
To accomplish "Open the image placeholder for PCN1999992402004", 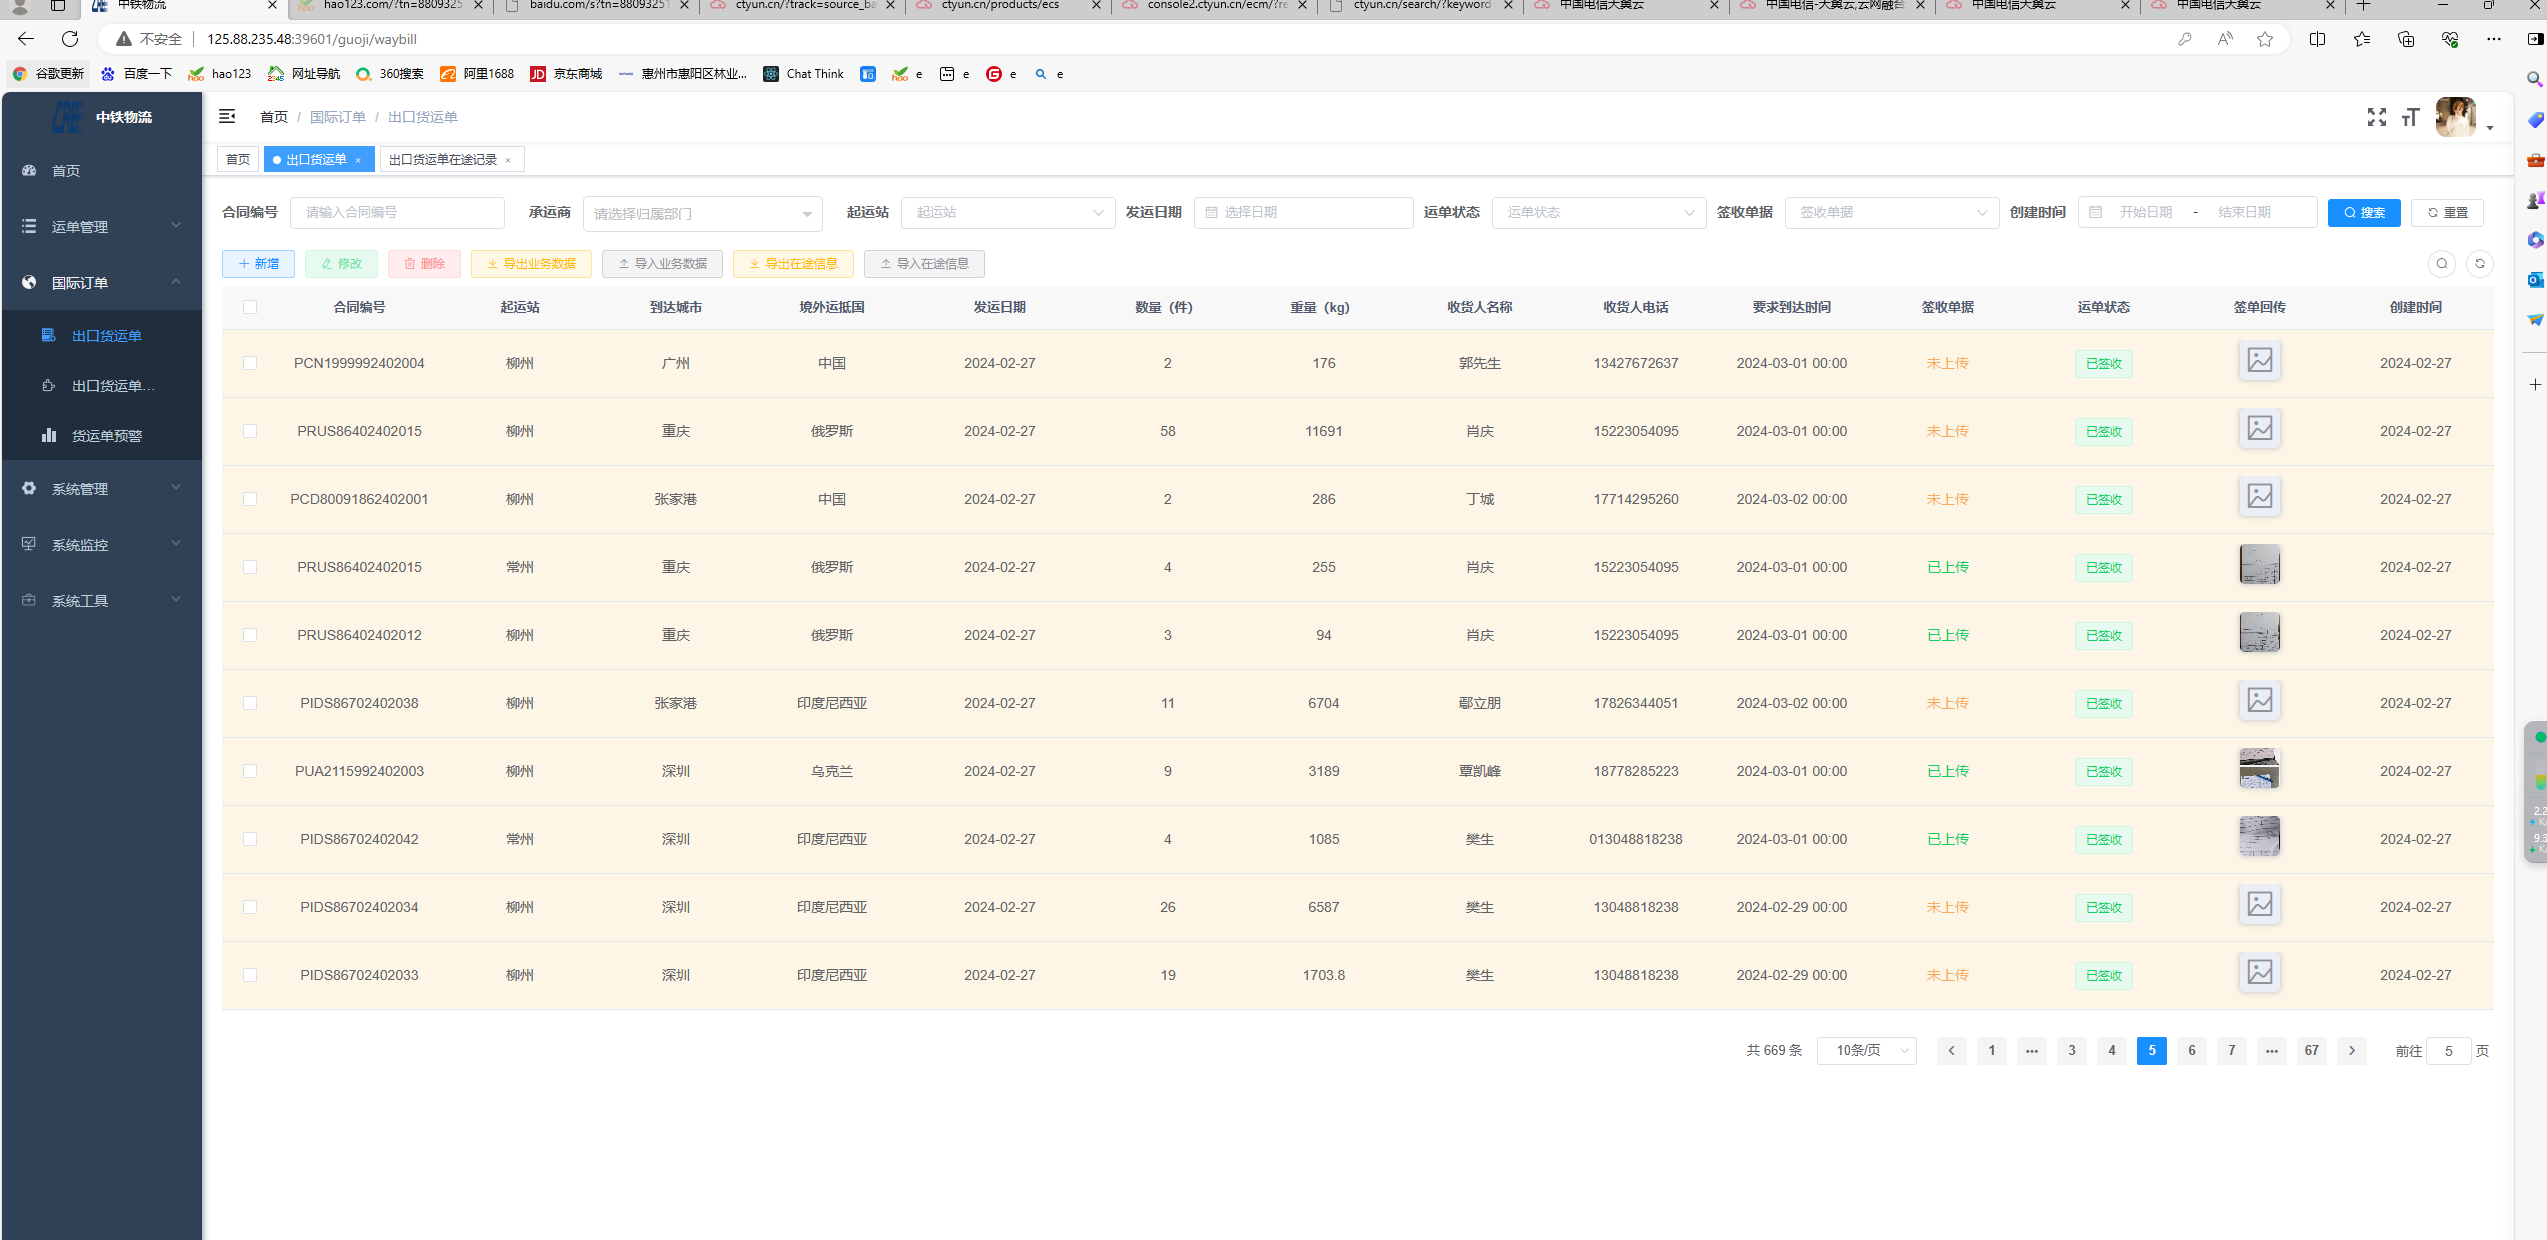I will 2259,360.
